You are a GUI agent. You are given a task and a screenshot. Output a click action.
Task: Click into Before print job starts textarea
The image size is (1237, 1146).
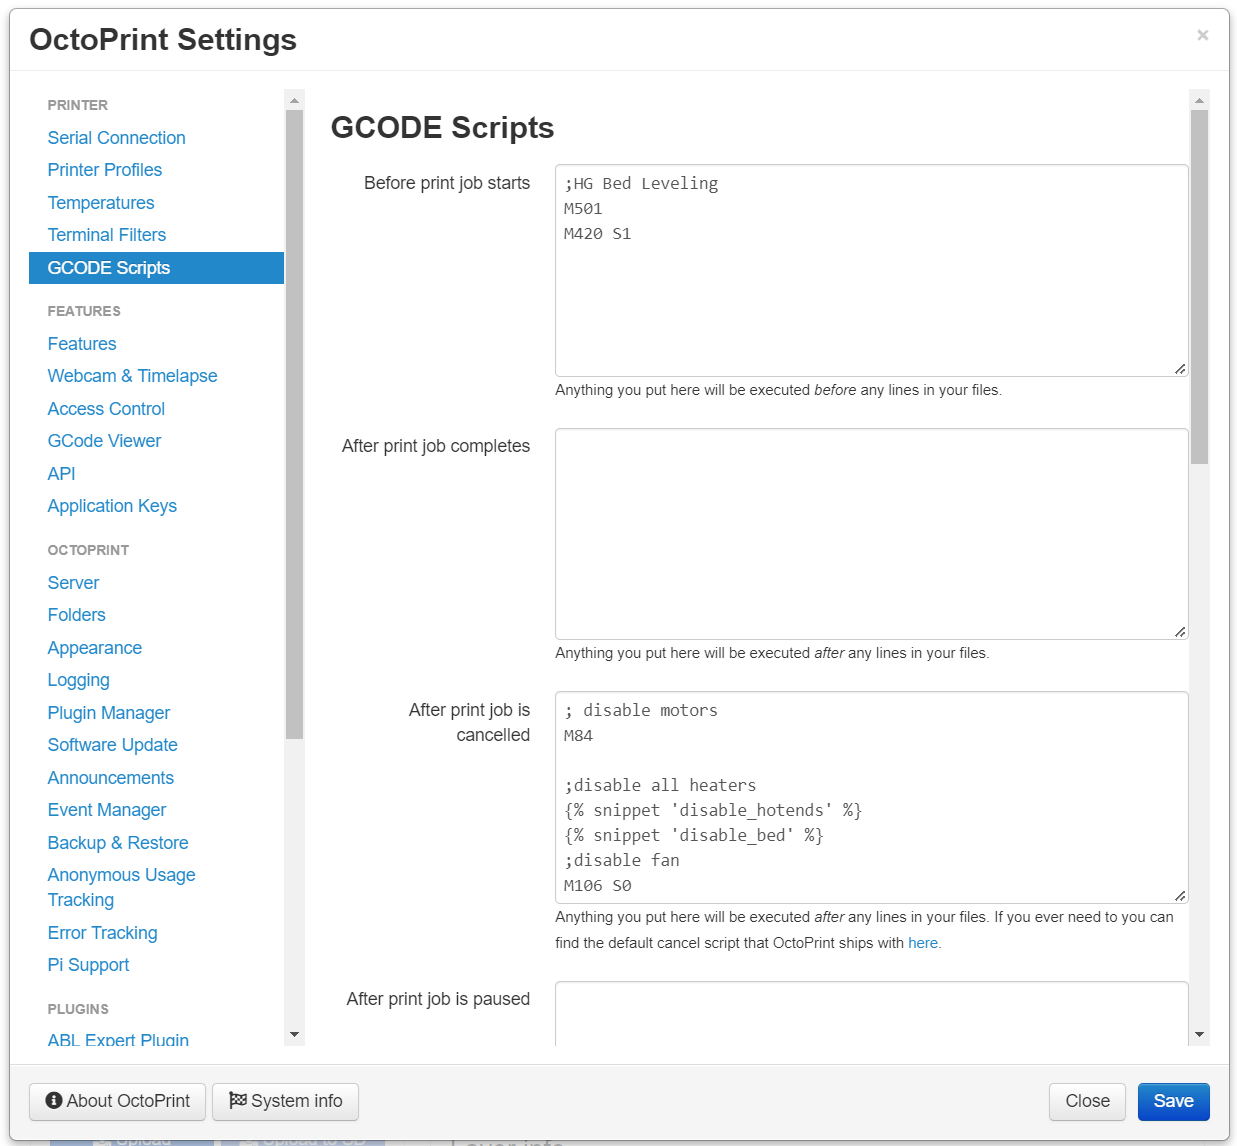click(871, 270)
